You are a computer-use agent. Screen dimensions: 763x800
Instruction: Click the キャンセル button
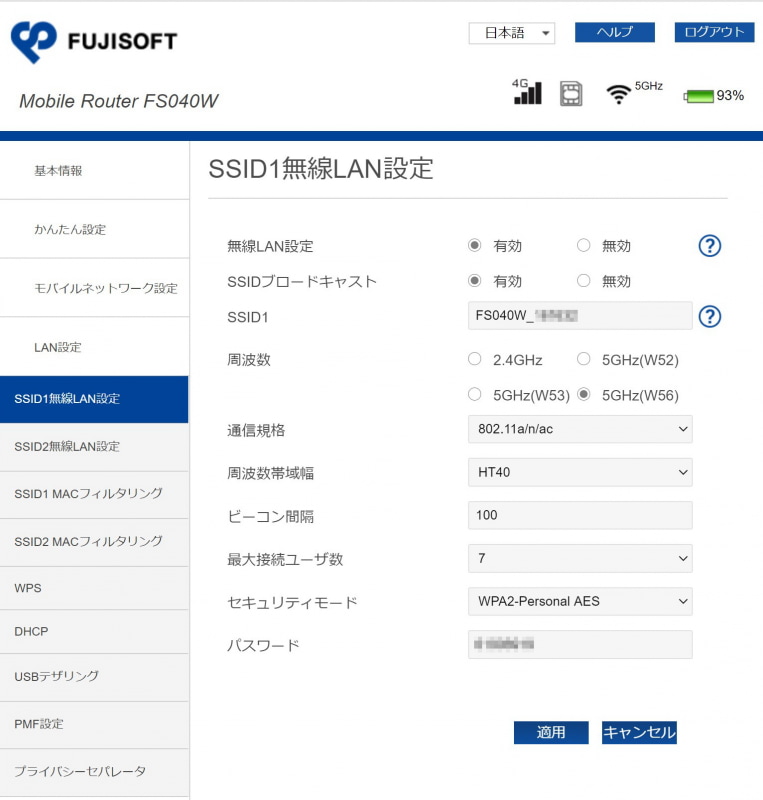click(x=639, y=733)
